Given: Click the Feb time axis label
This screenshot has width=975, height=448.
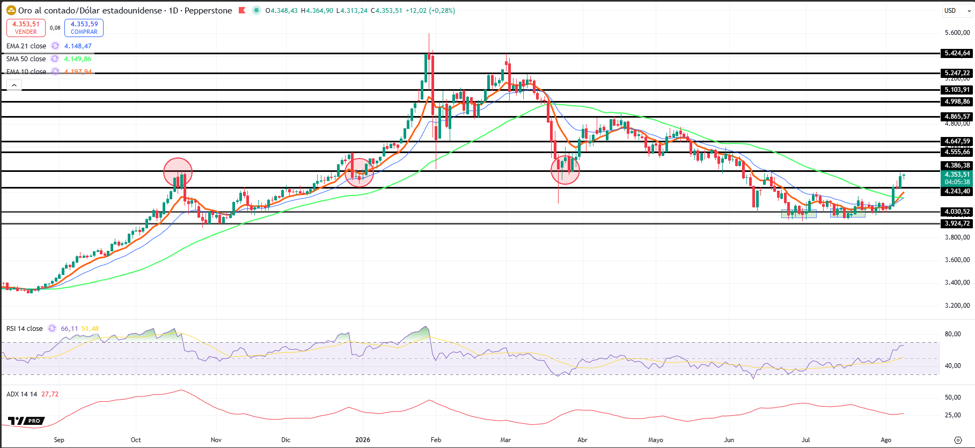Looking at the screenshot, I should click(436, 439).
